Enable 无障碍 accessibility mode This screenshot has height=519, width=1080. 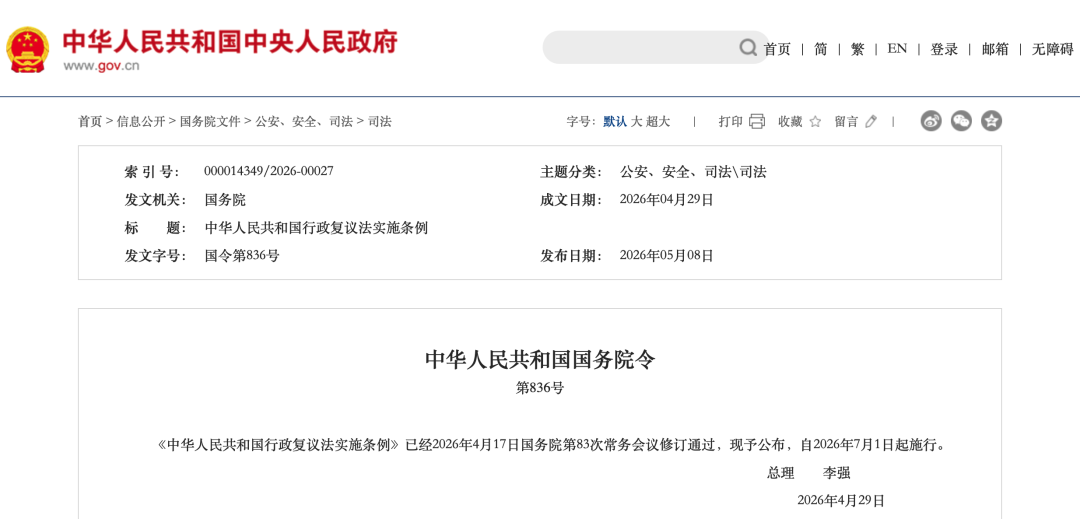click(x=1053, y=49)
